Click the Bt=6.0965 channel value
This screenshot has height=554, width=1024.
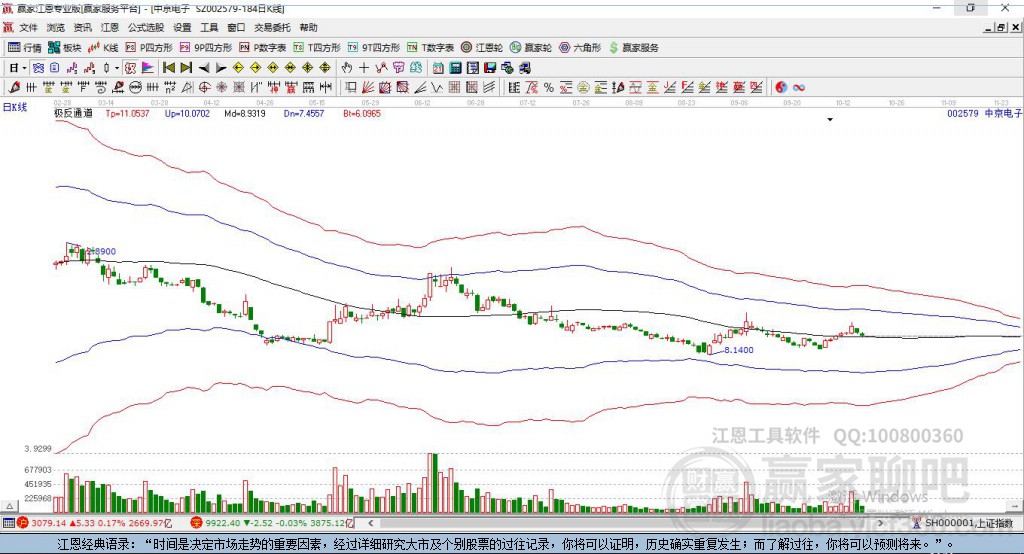(362, 113)
